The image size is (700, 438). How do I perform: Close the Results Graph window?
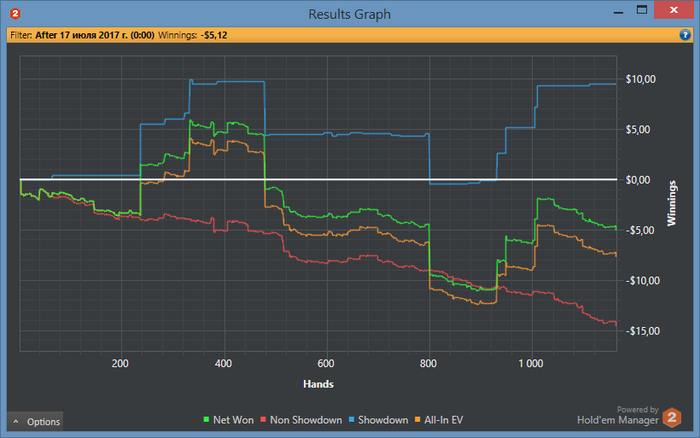click(x=674, y=10)
